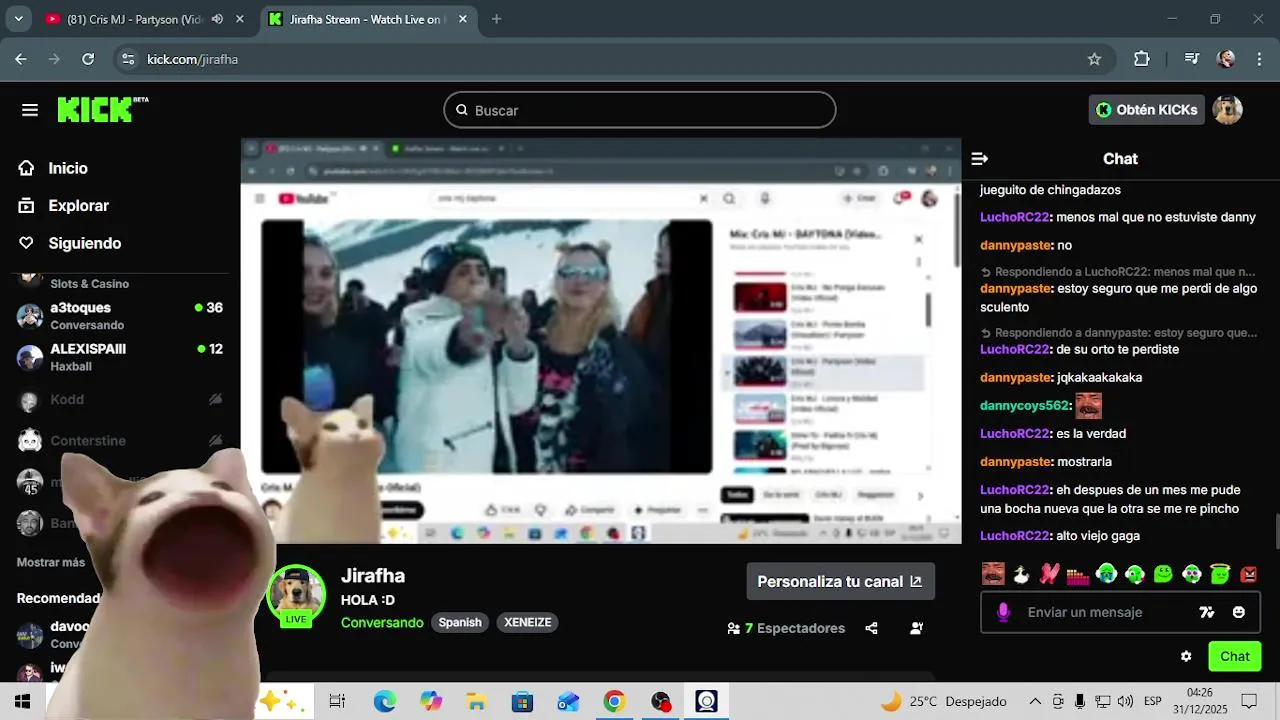Send message with green Chat button
Screen dimensions: 1280x720
[x=1234, y=656]
